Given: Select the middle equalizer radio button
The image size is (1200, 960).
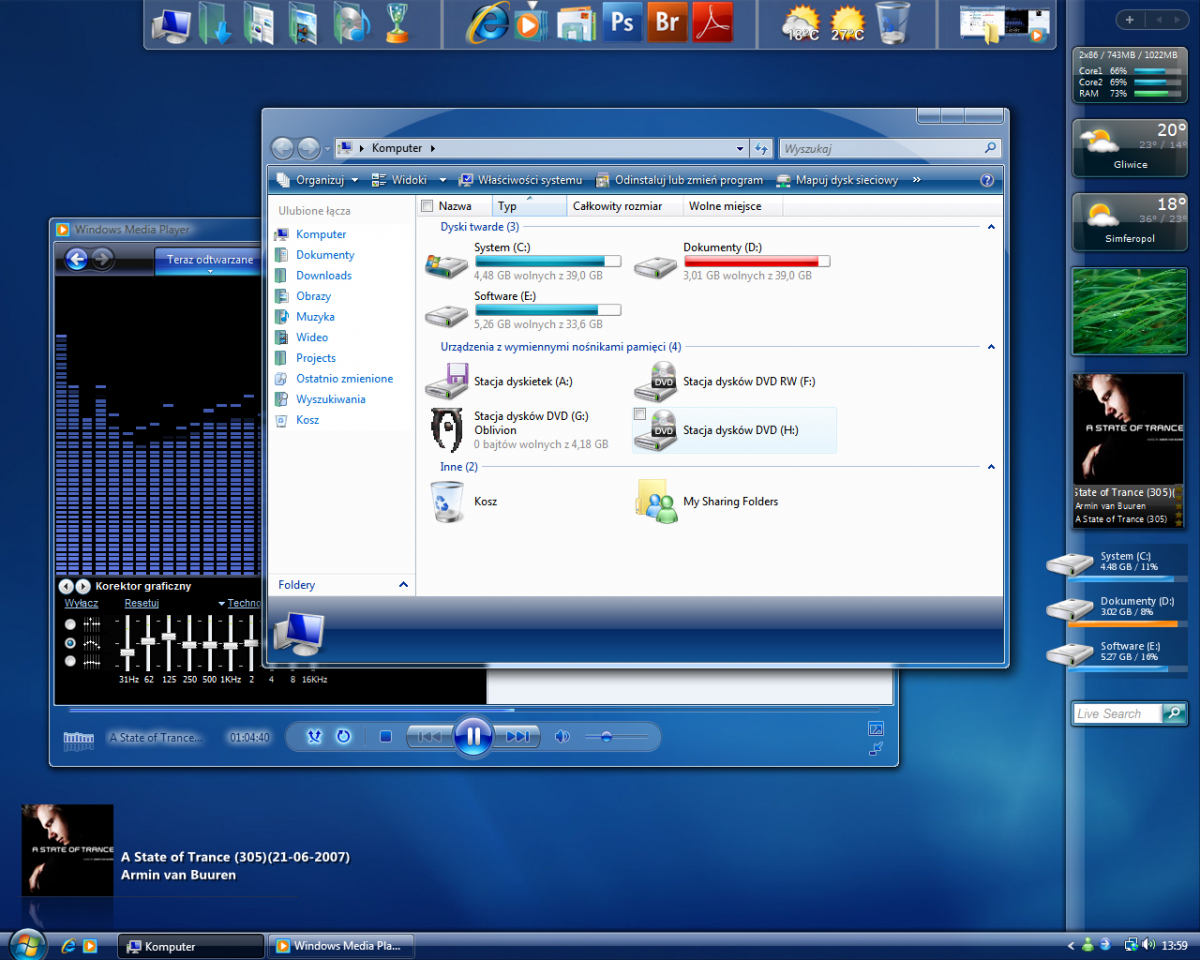Looking at the screenshot, I should coord(70,643).
